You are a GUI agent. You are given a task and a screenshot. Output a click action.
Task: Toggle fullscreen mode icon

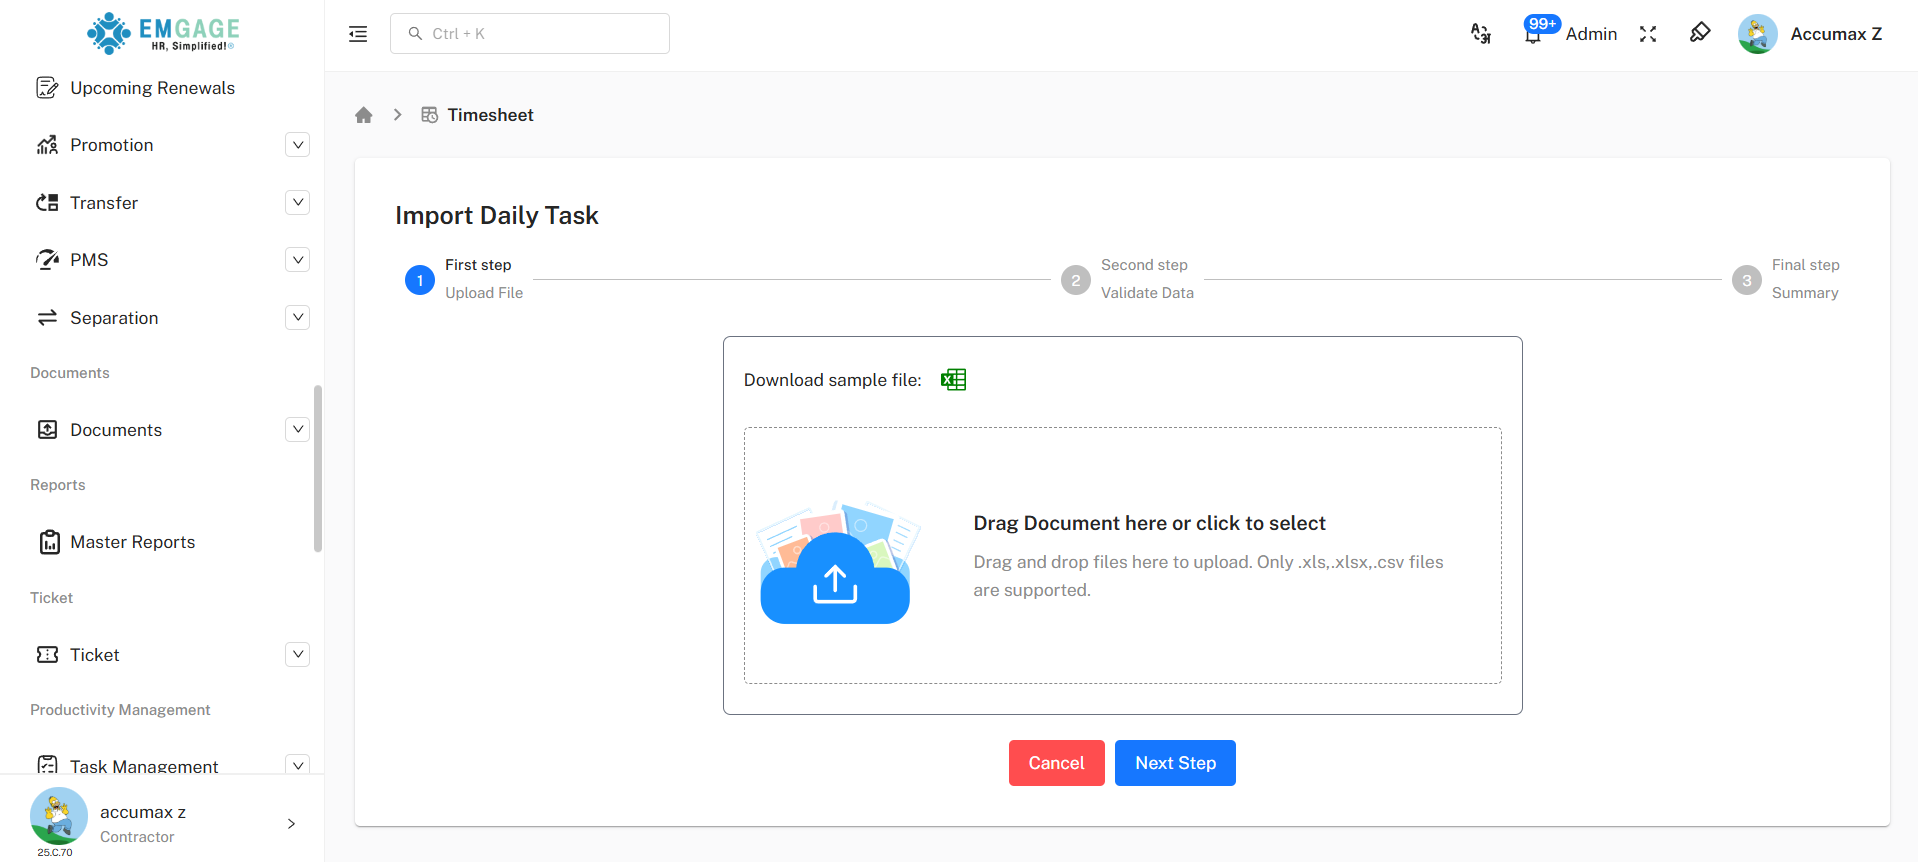click(x=1648, y=34)
